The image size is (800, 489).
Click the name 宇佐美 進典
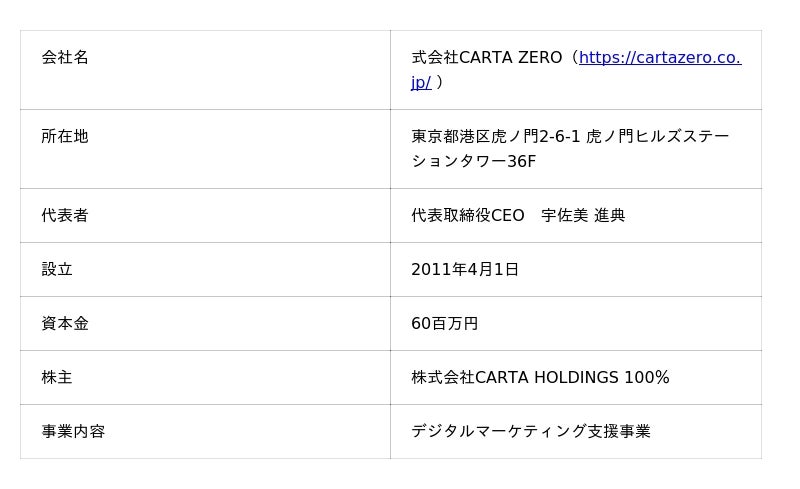coord(583,216)
